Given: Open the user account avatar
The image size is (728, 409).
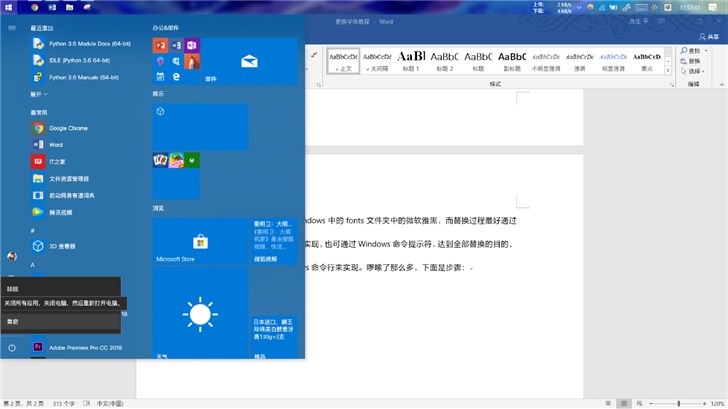Looking at the screenshot, I should (12, 256).
